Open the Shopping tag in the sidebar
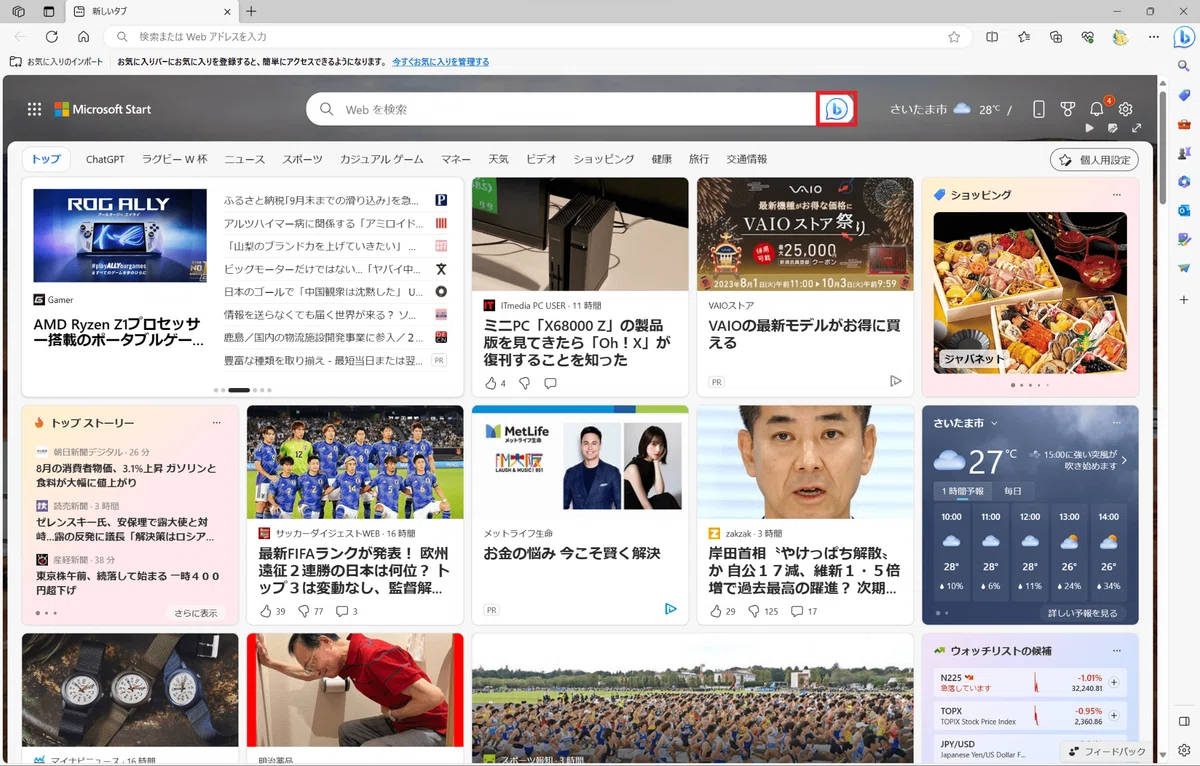Viewport: 1200px width, 766px height. tap(1184, 95)
